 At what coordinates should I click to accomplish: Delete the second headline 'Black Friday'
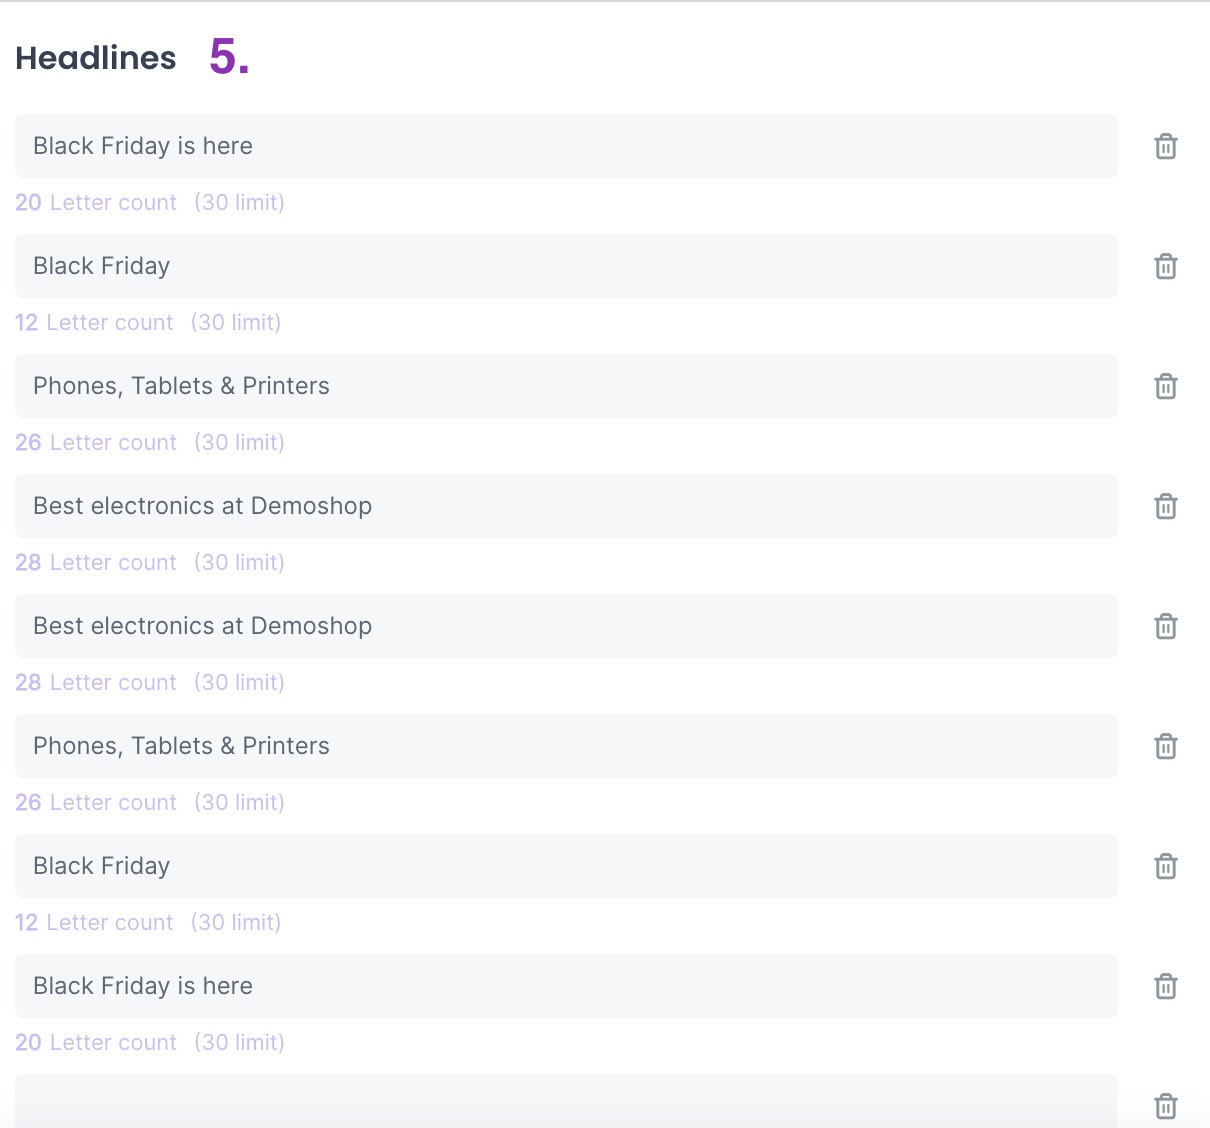coord(1165,266)
